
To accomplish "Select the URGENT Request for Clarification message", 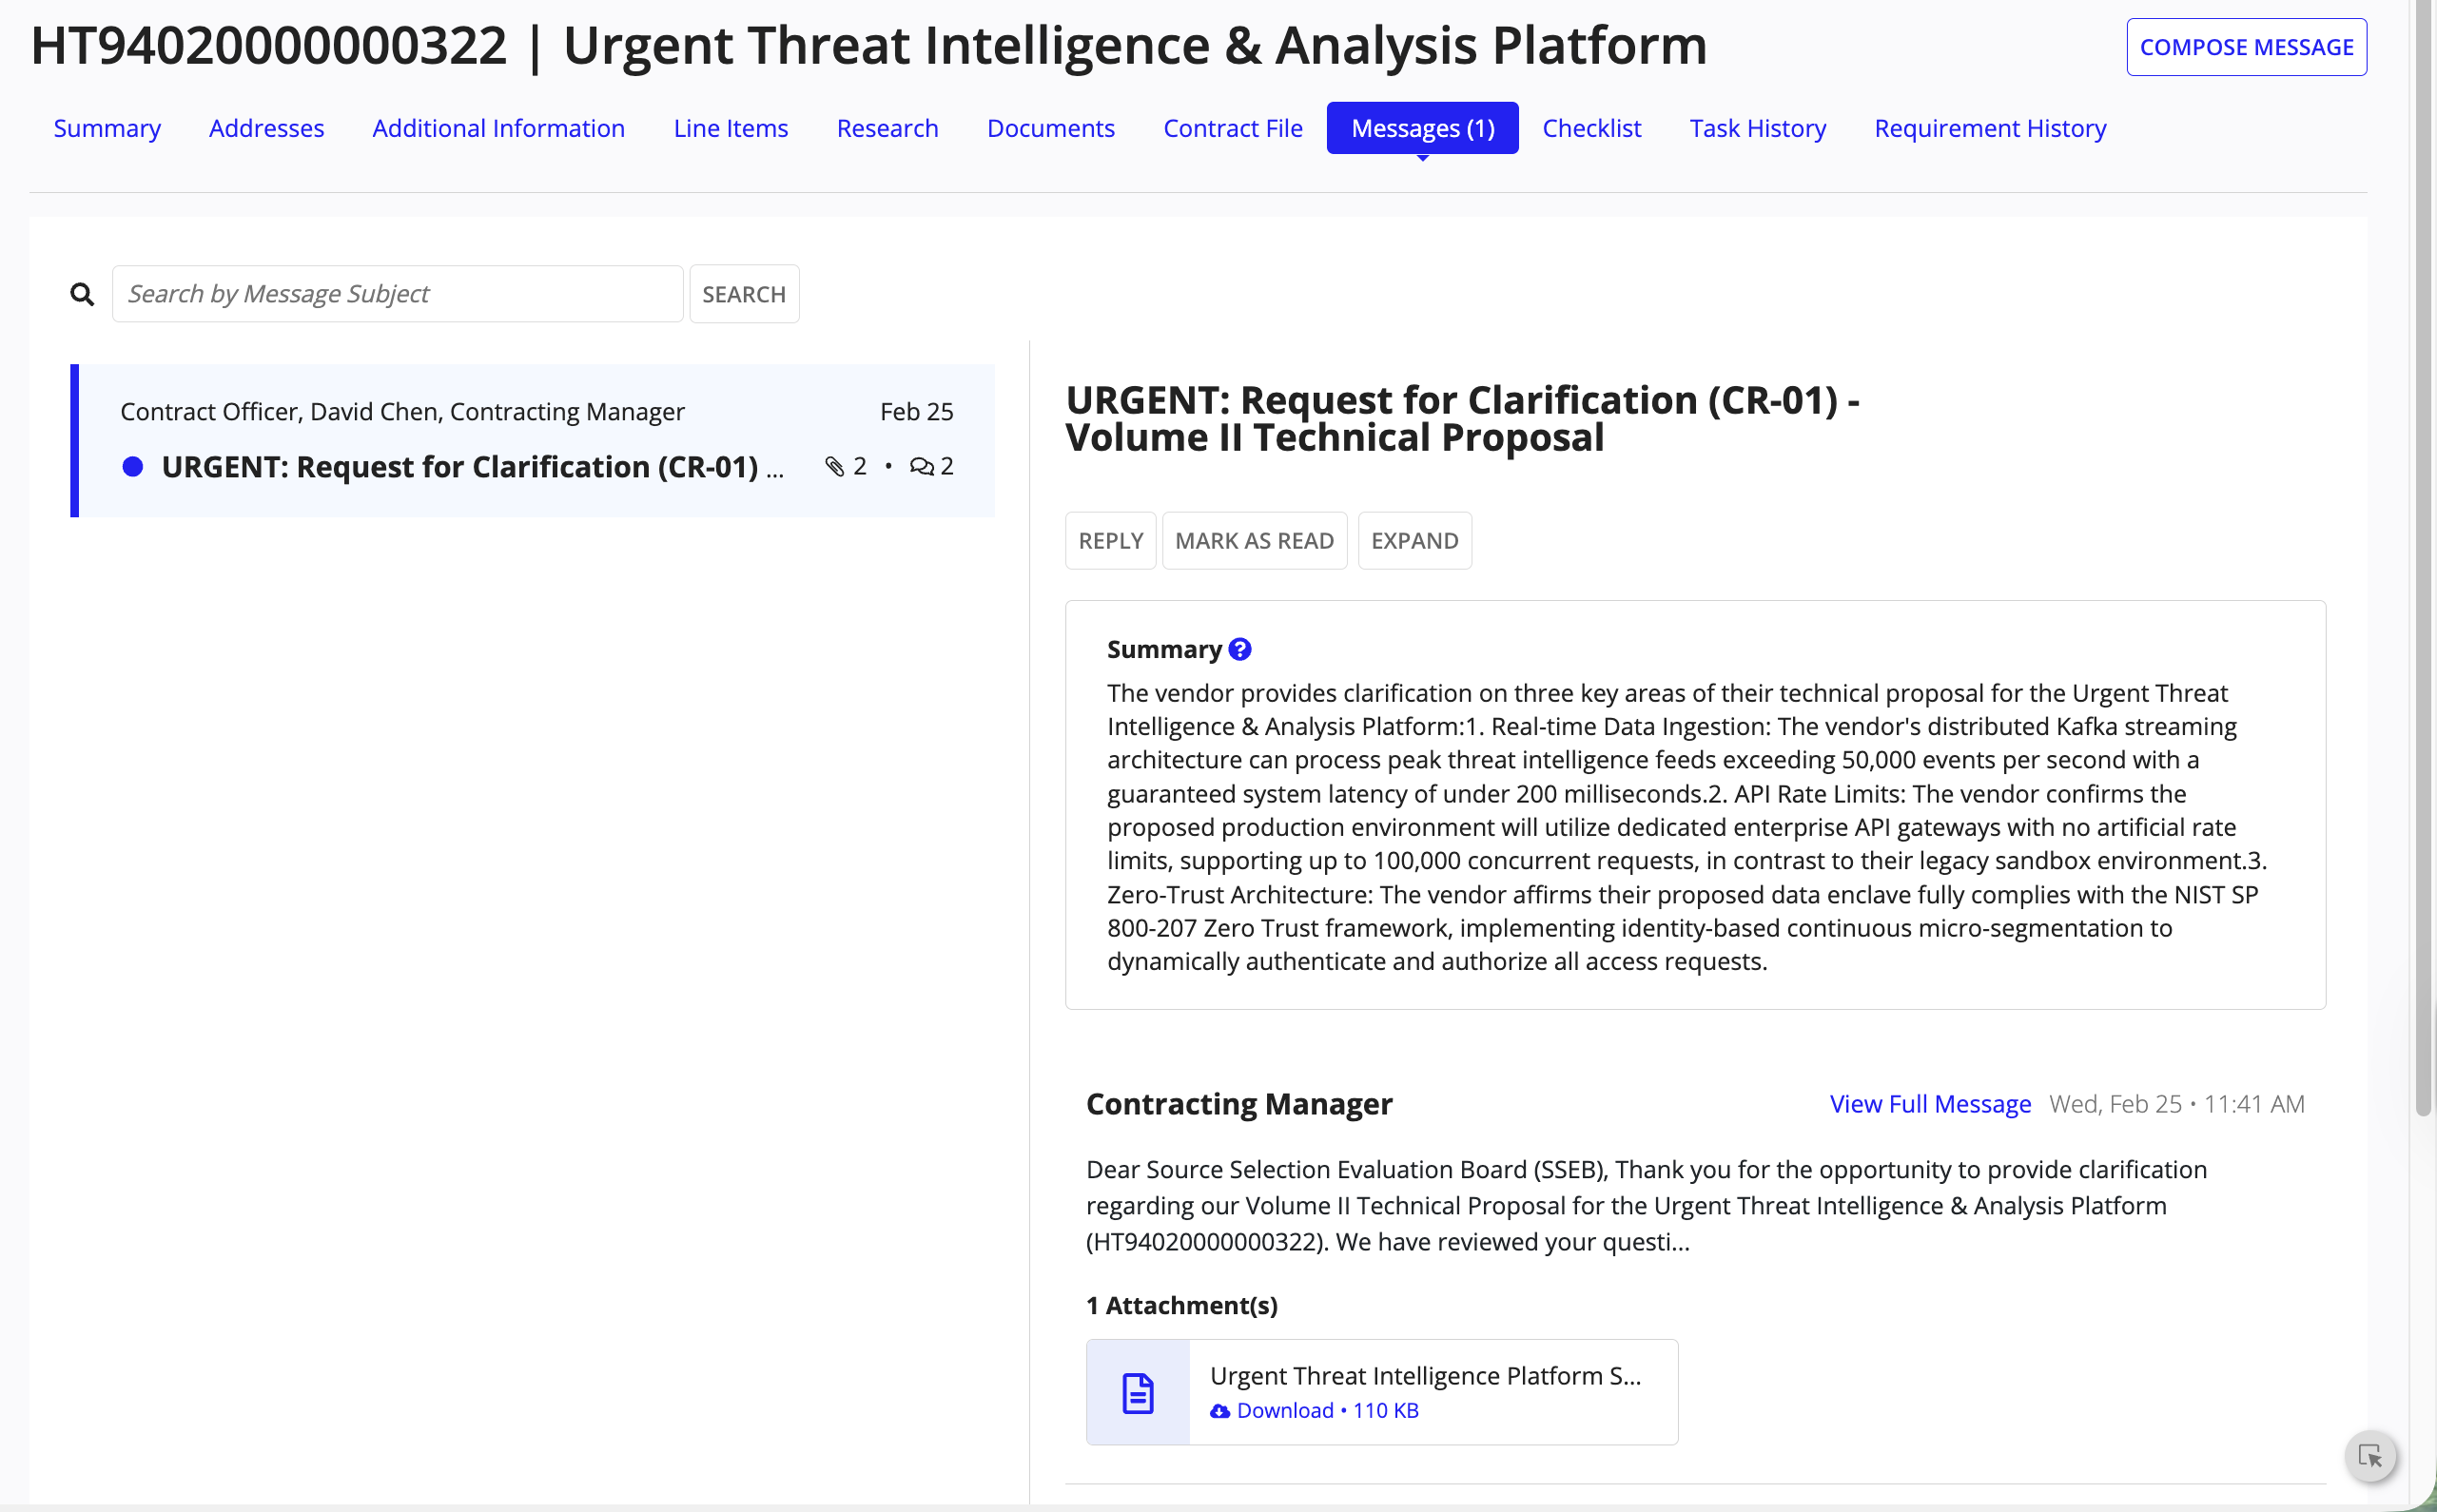I will [x=532, y=441].
